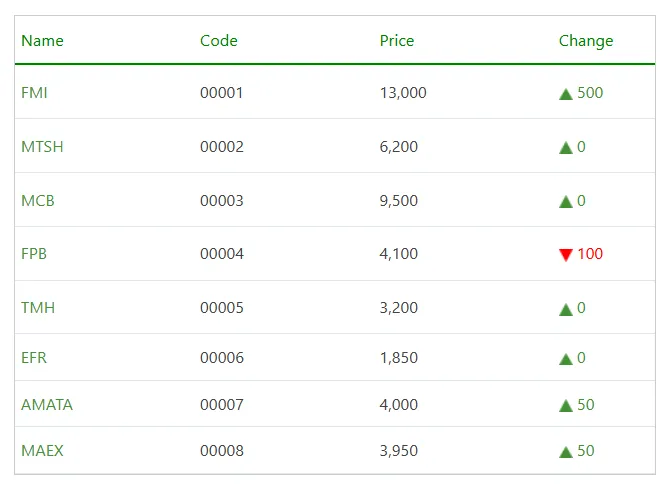Screen dimensions: 664x484
Task: Select the MCB stock name
Action: 38,201
